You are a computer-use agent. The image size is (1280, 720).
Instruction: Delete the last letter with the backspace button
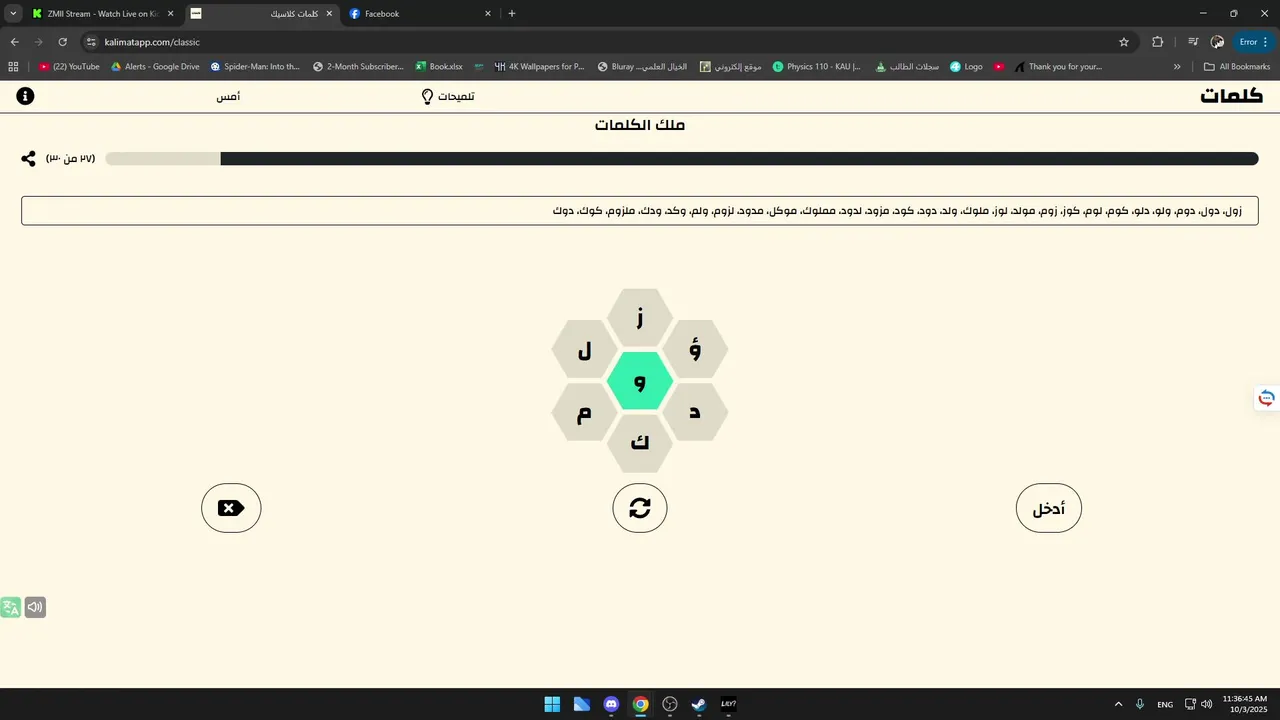click(x=231, y=508)
